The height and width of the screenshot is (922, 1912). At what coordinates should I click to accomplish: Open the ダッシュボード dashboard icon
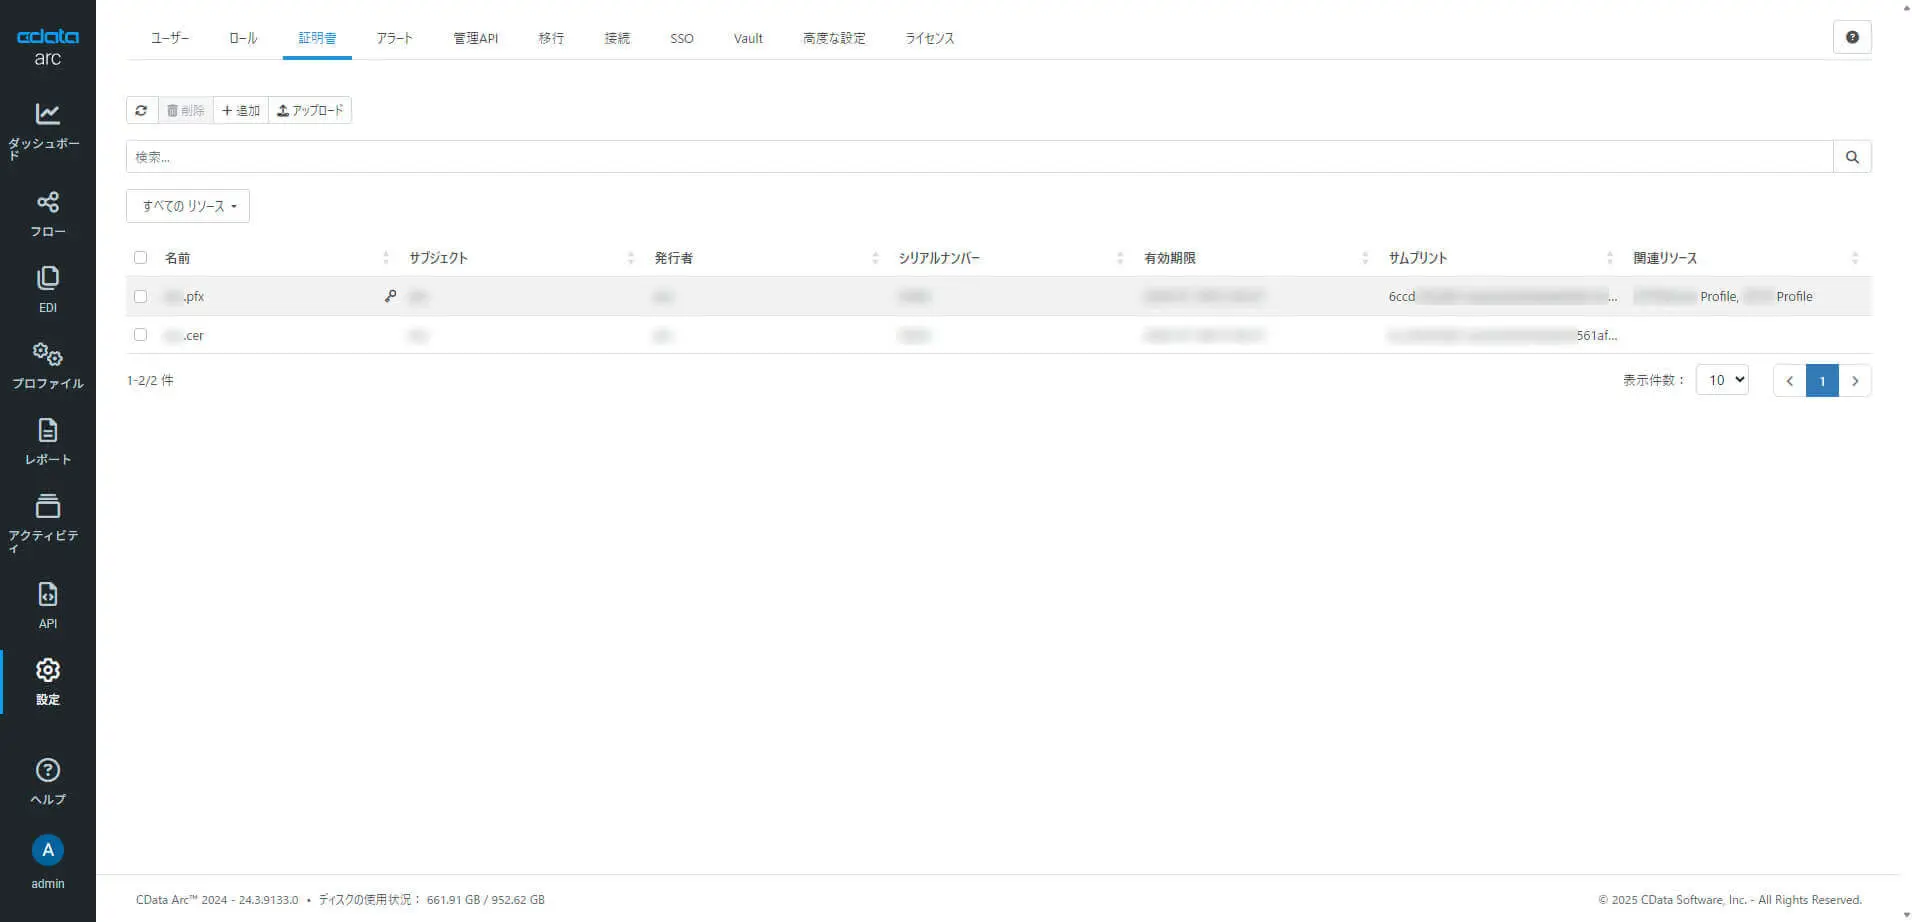coord(47,114)
